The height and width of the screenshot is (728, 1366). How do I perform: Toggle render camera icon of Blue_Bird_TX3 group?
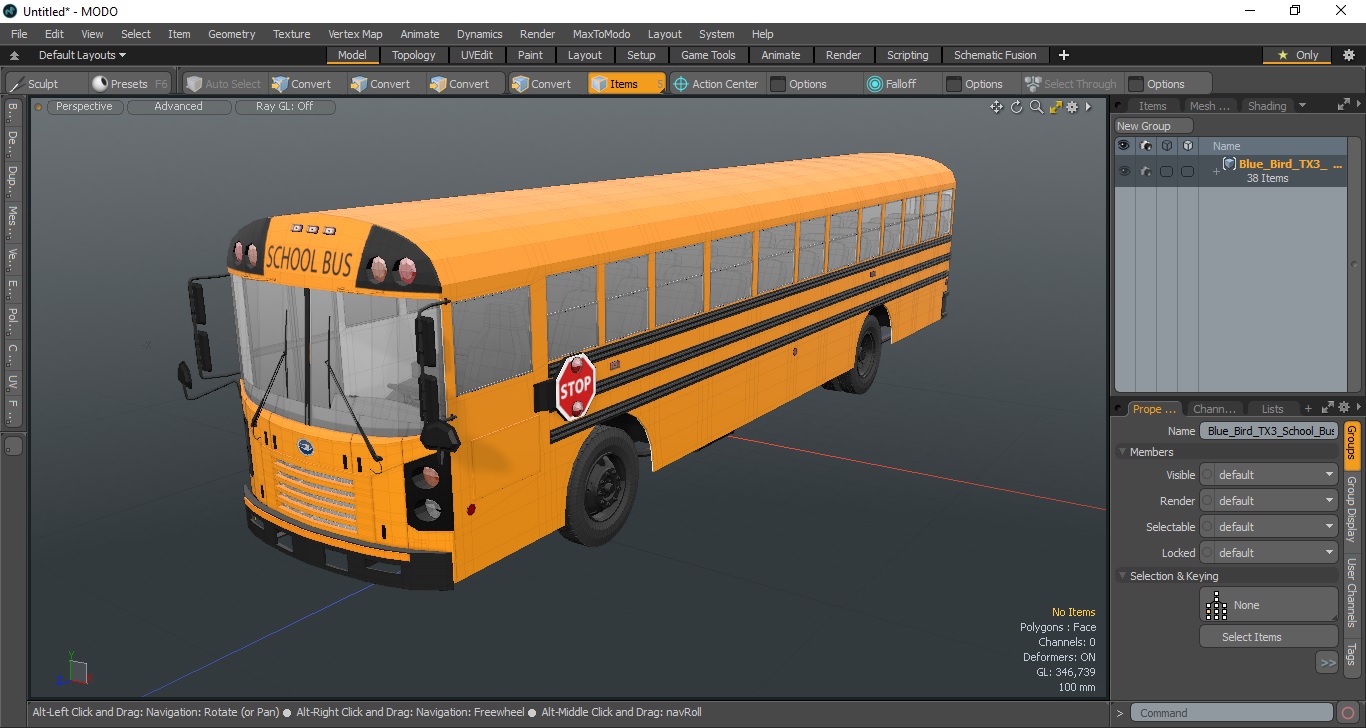[x=1145, y=171]
